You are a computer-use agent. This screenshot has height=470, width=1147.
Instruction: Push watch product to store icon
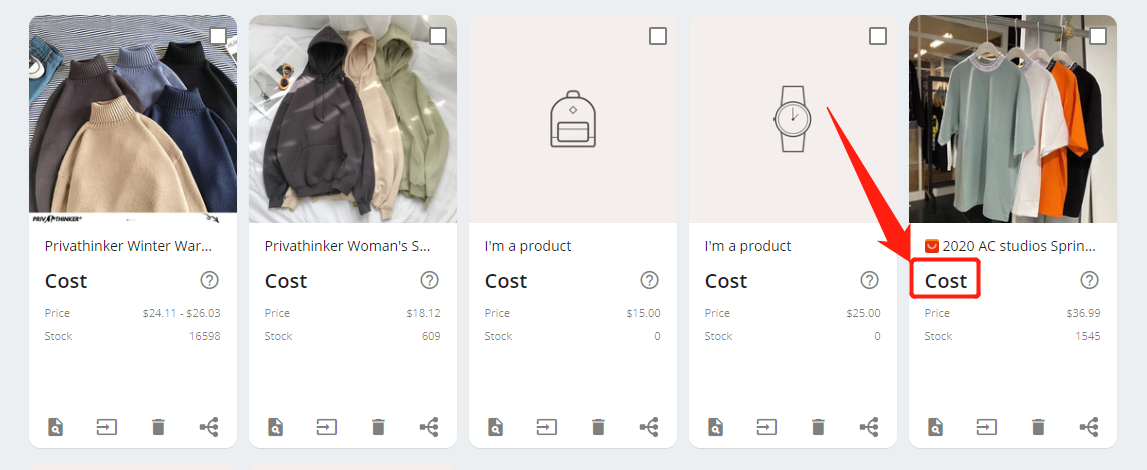[767, 426]
